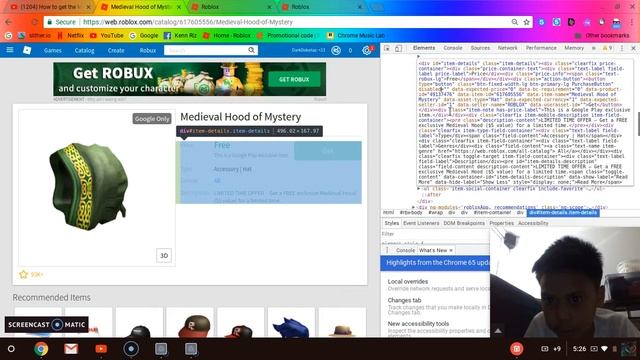Select the Event Listeners pane tab
640x360 pixels.
421,223
